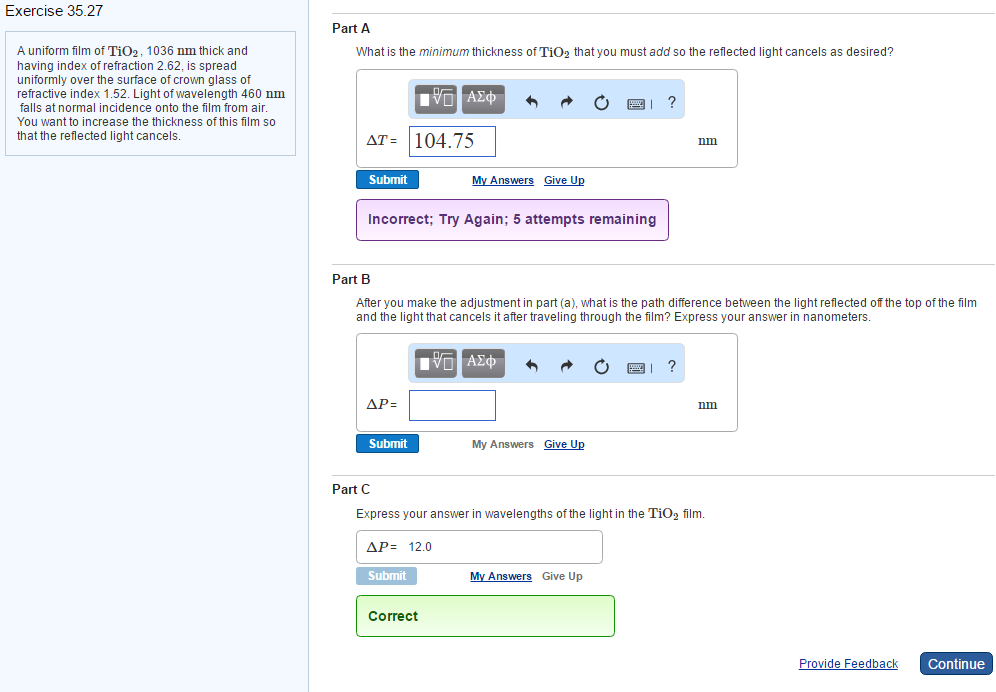
Task: Reset the Part A answer field
Action: click(x=601, y=101)
